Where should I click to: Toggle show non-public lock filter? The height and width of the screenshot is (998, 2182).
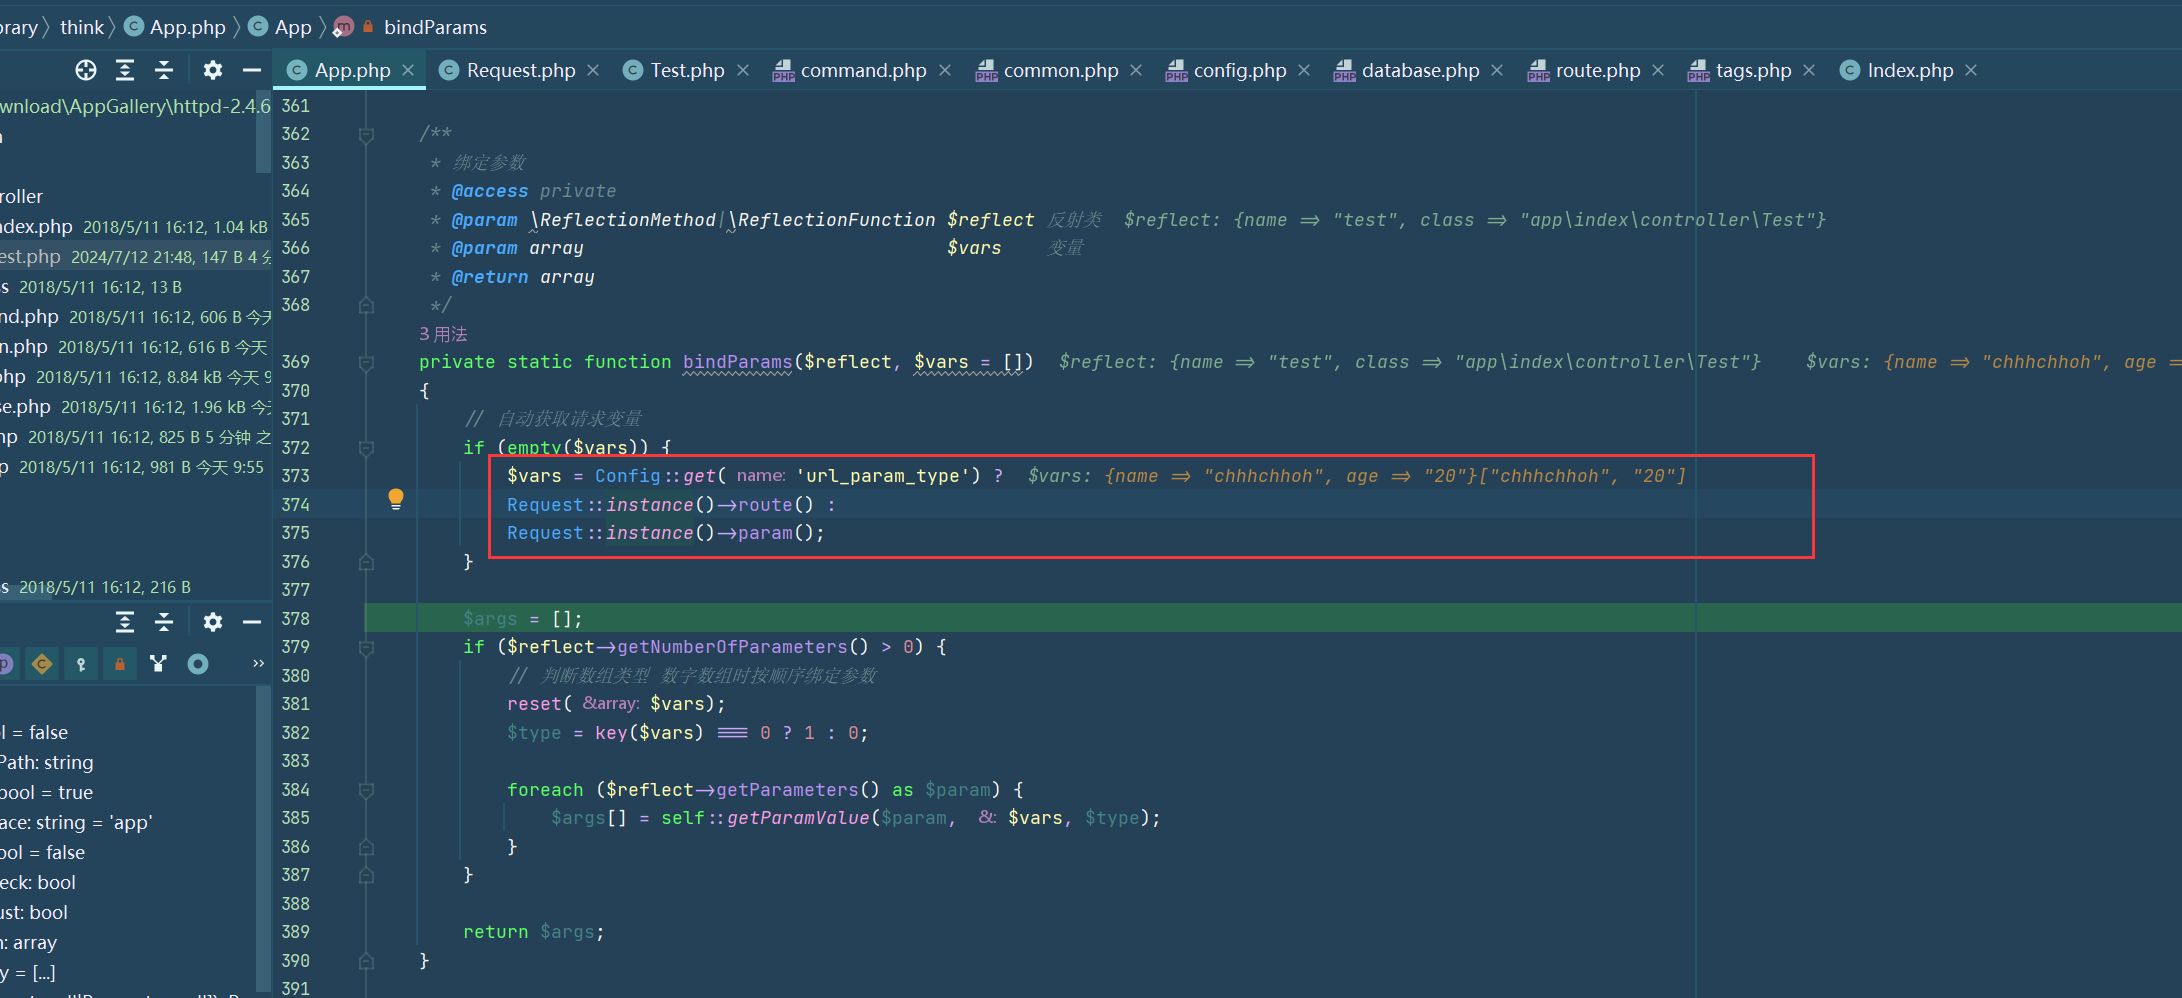point(120,664)
